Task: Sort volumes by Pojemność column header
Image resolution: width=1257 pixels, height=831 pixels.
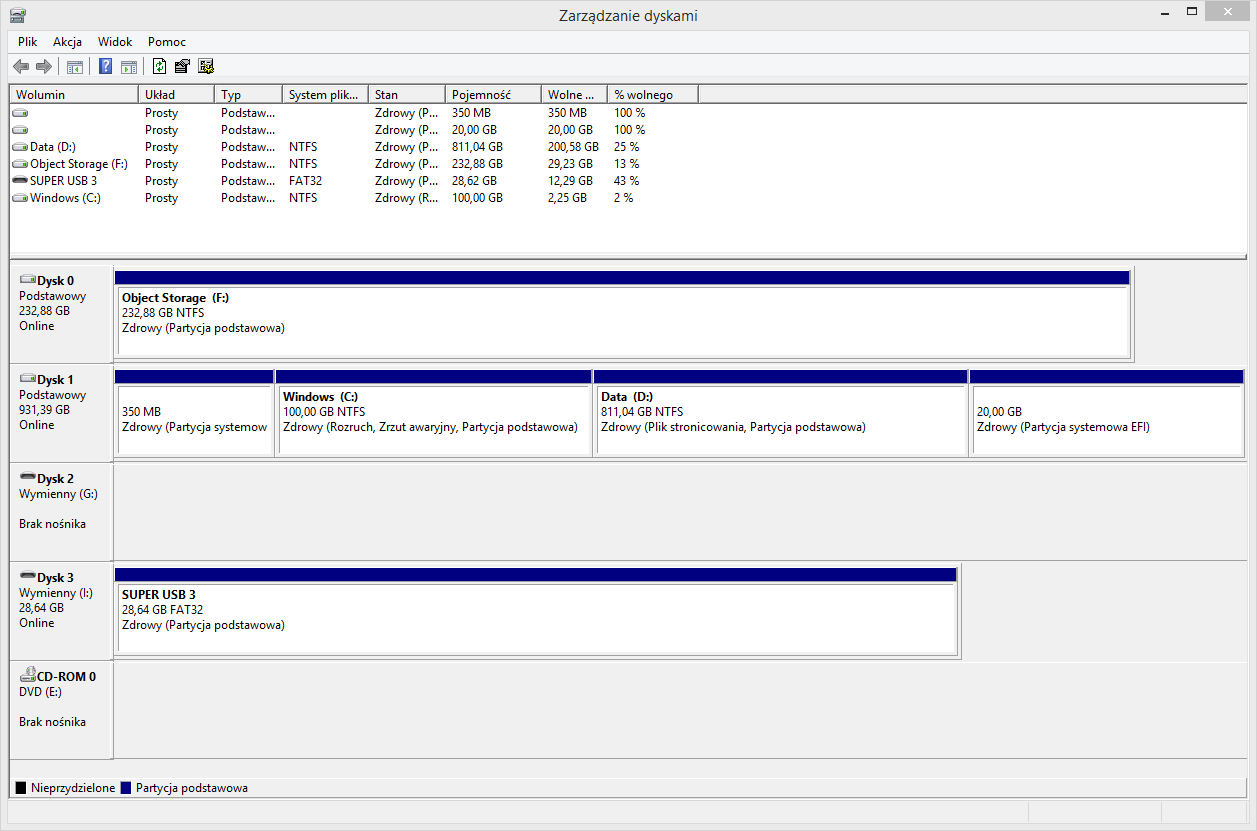Action: 491,95
